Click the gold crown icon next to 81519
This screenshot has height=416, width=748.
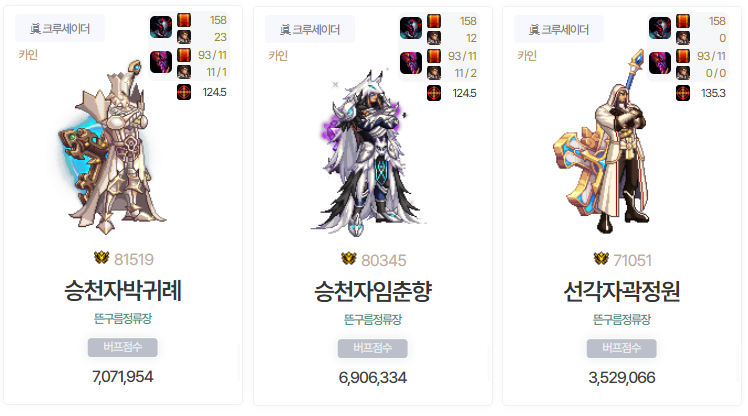pos(101,258)
